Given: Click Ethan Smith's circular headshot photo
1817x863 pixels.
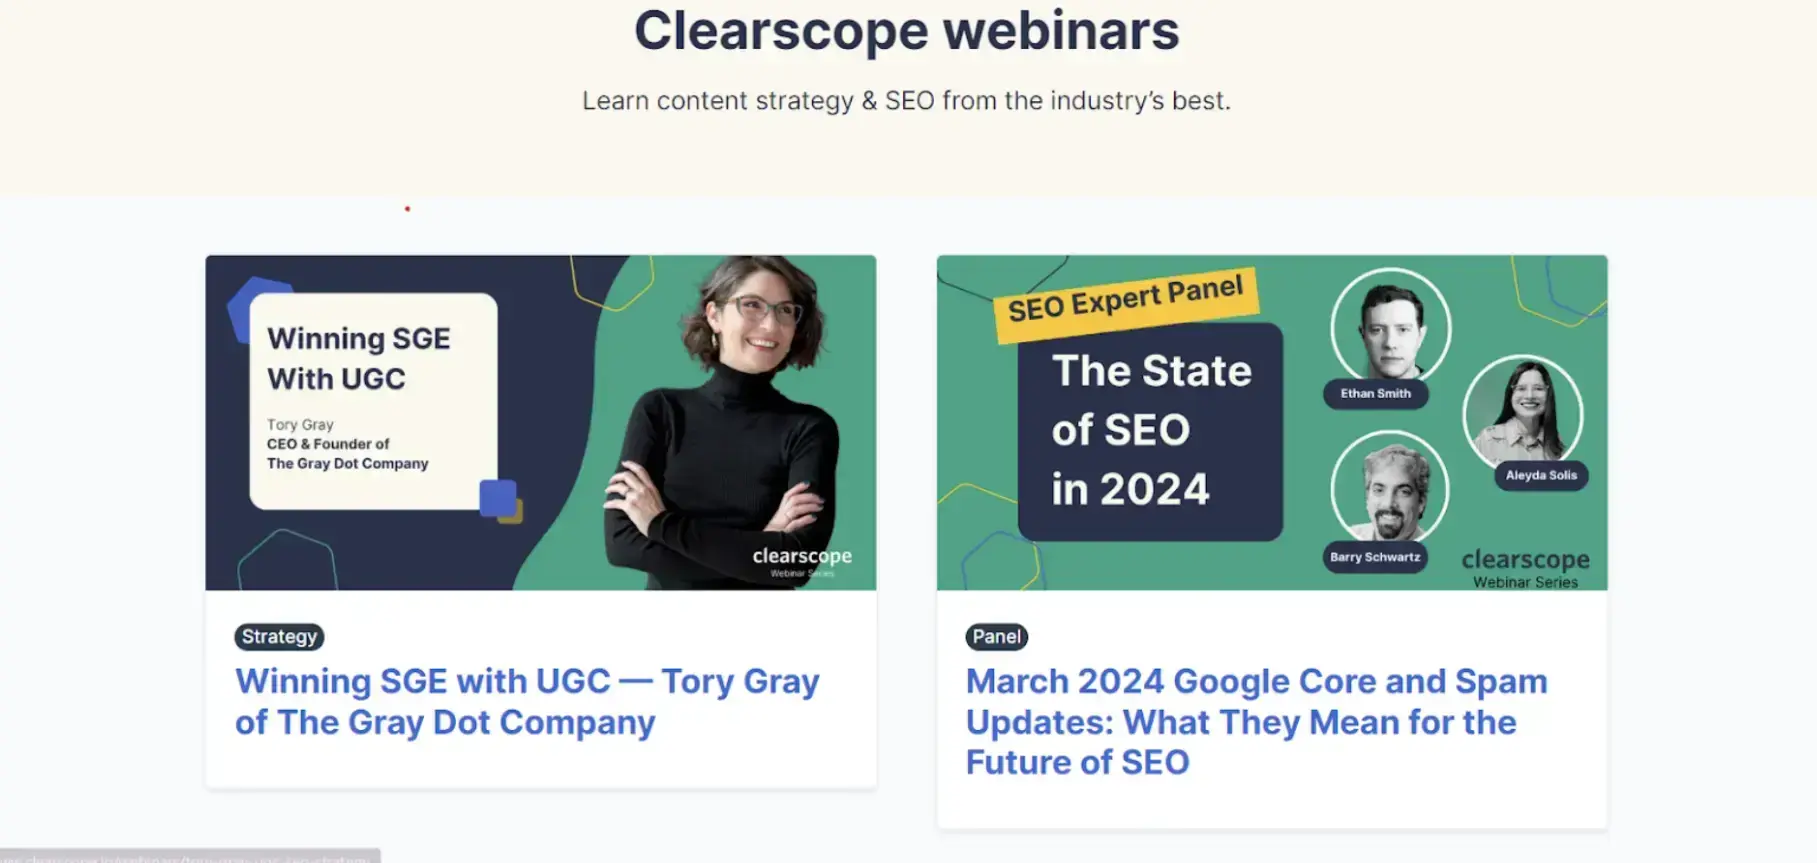Looking at the screenshot, I should tap(1390, 326).
